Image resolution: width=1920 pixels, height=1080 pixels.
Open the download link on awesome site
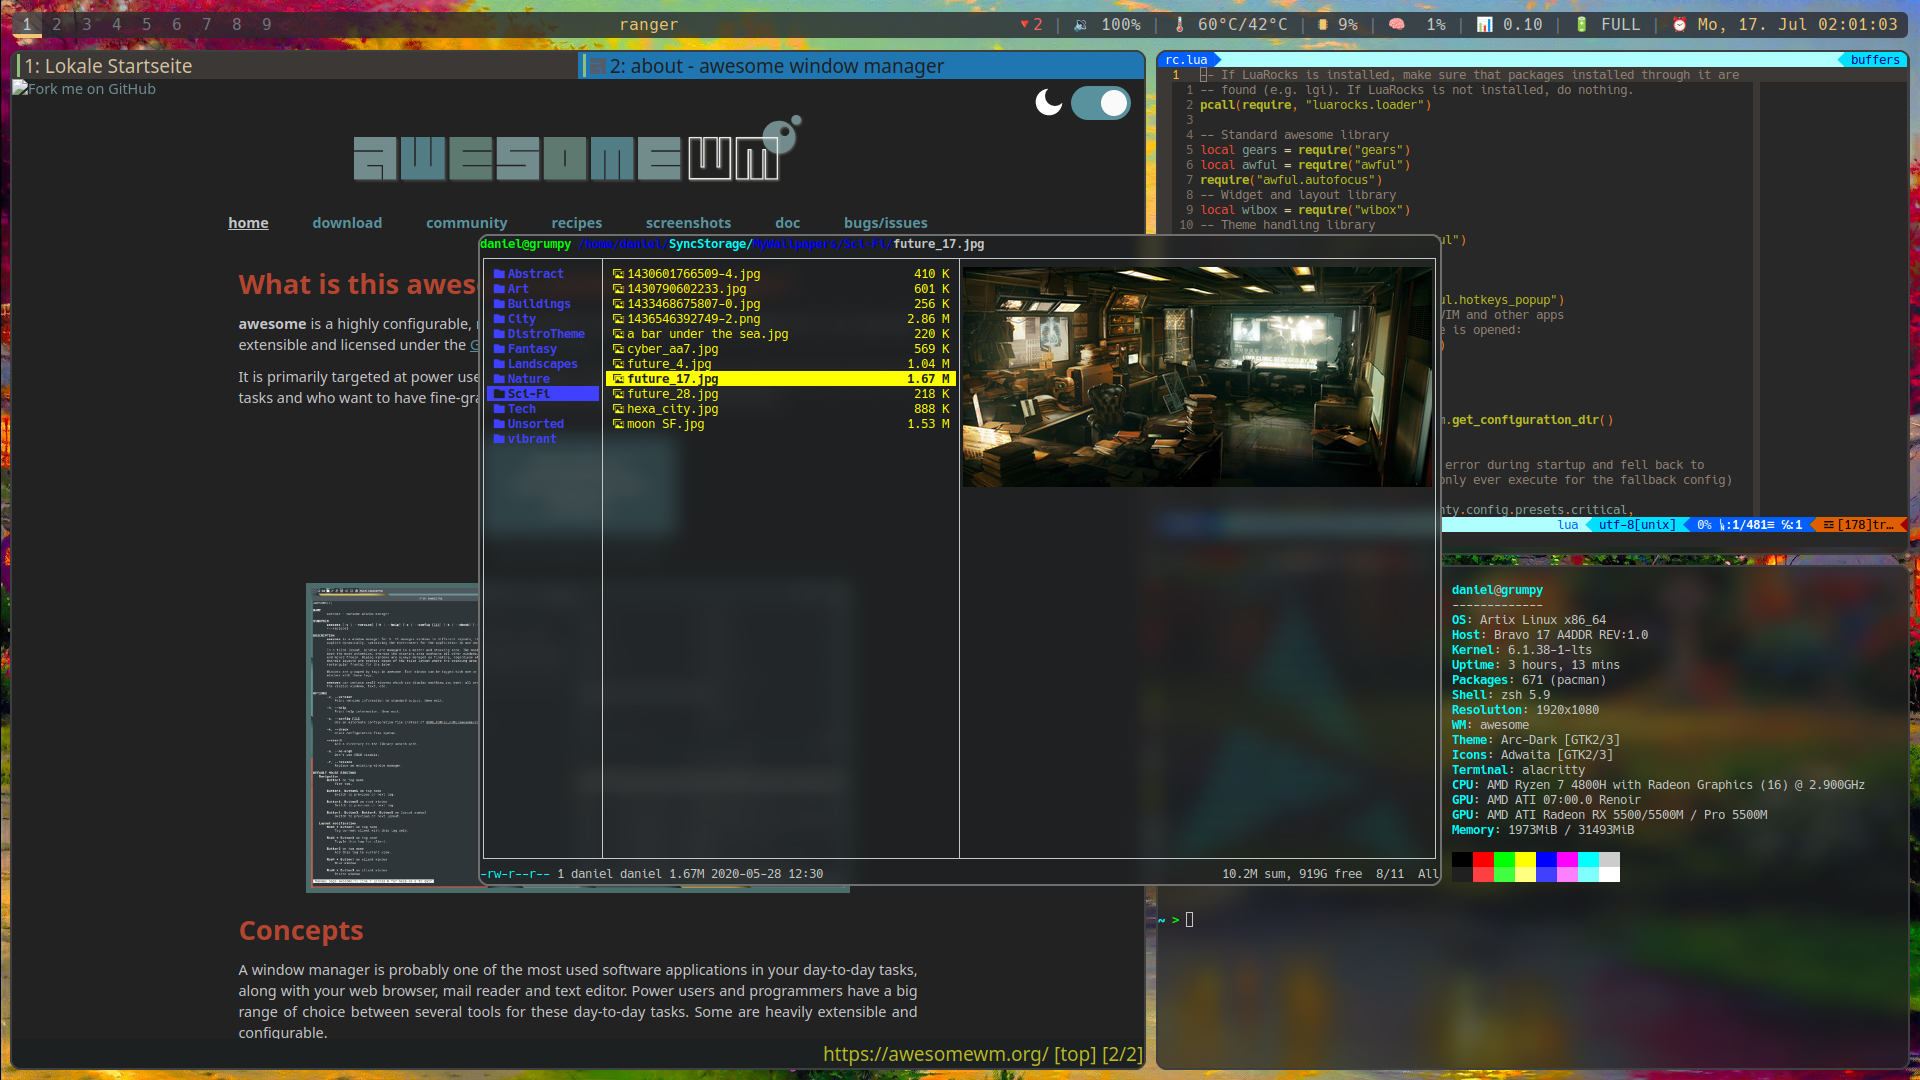[346, 223]
